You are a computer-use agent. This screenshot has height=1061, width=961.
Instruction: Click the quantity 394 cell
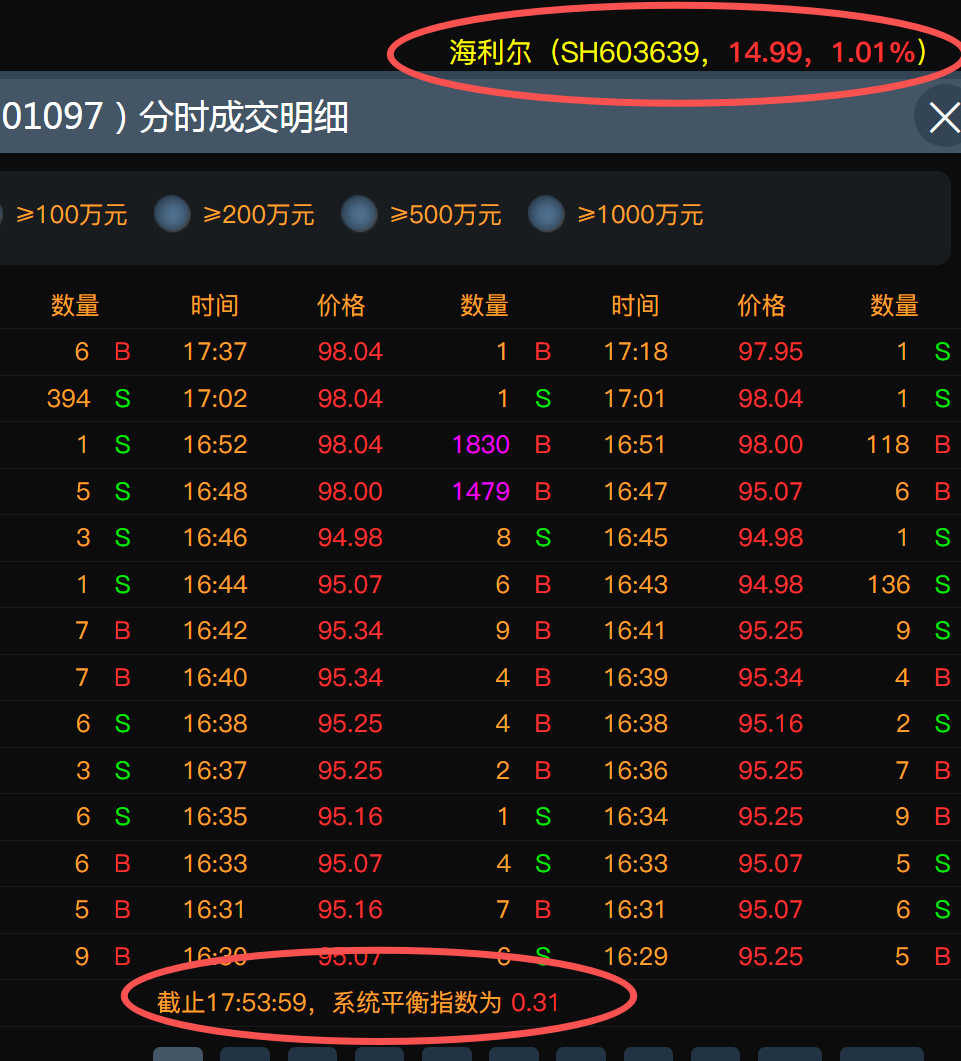tap(68, 399)
